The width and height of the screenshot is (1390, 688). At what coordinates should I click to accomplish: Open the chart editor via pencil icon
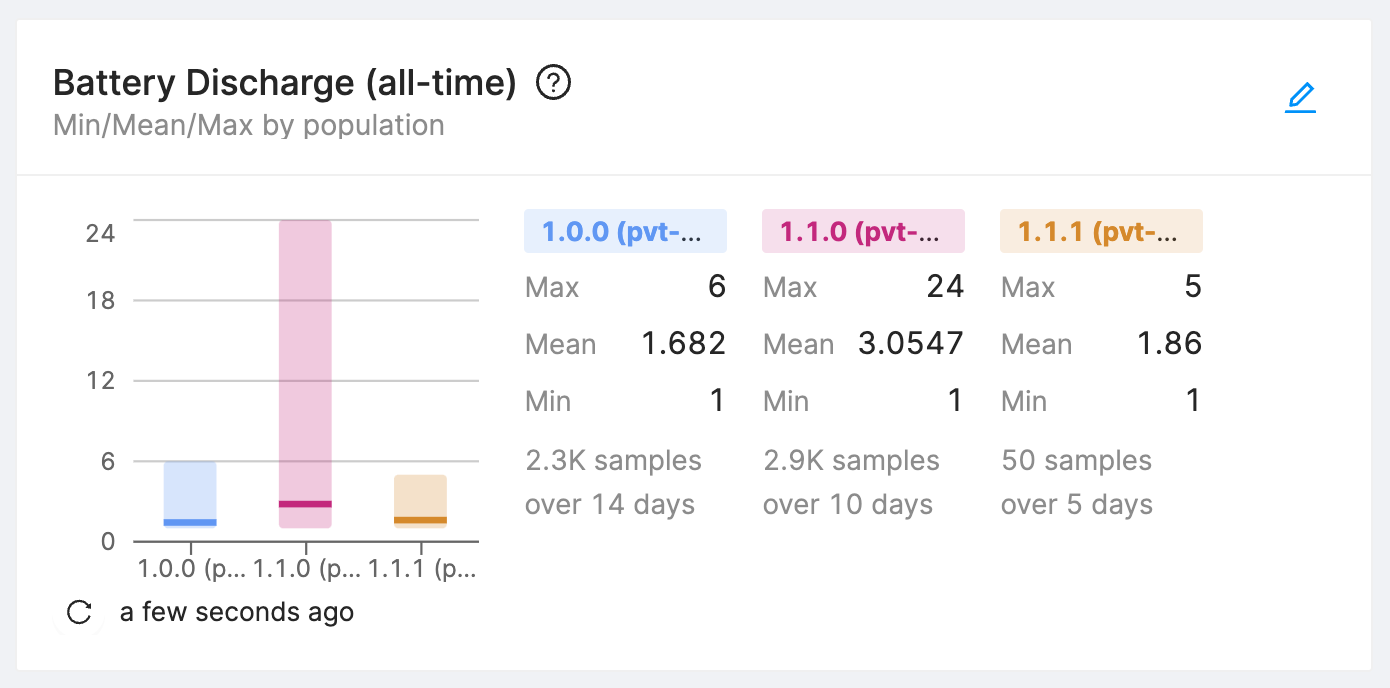(x=1300, y=98)
